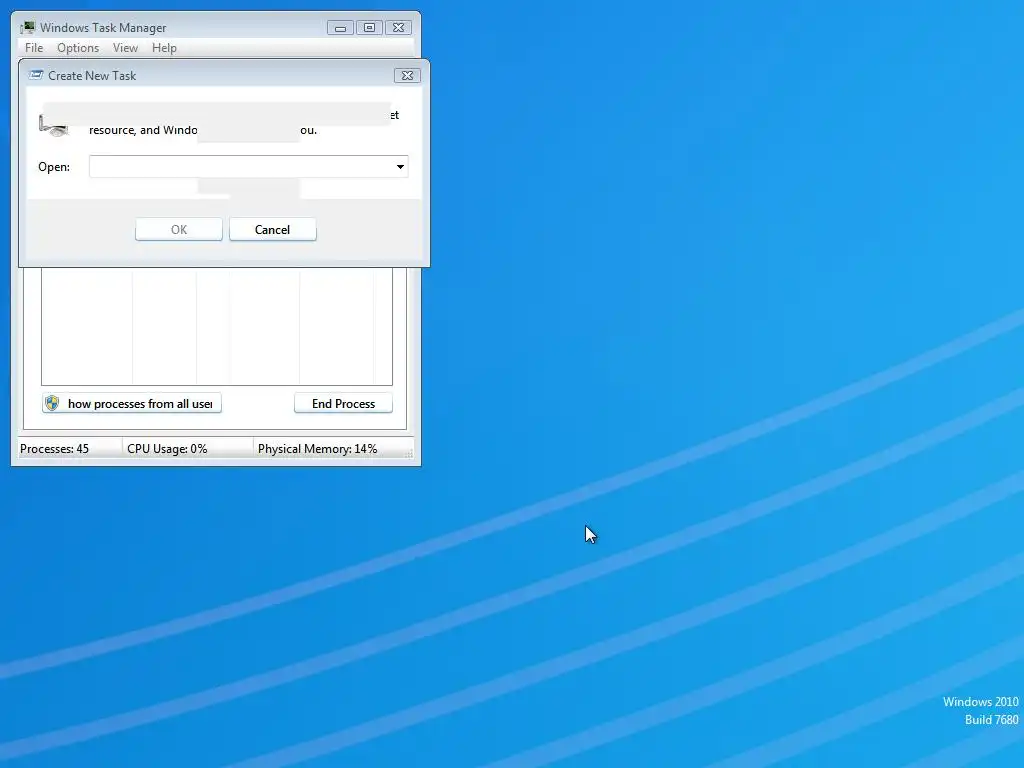
Task: Click into the Open text input field
Action: click(241, 167)
